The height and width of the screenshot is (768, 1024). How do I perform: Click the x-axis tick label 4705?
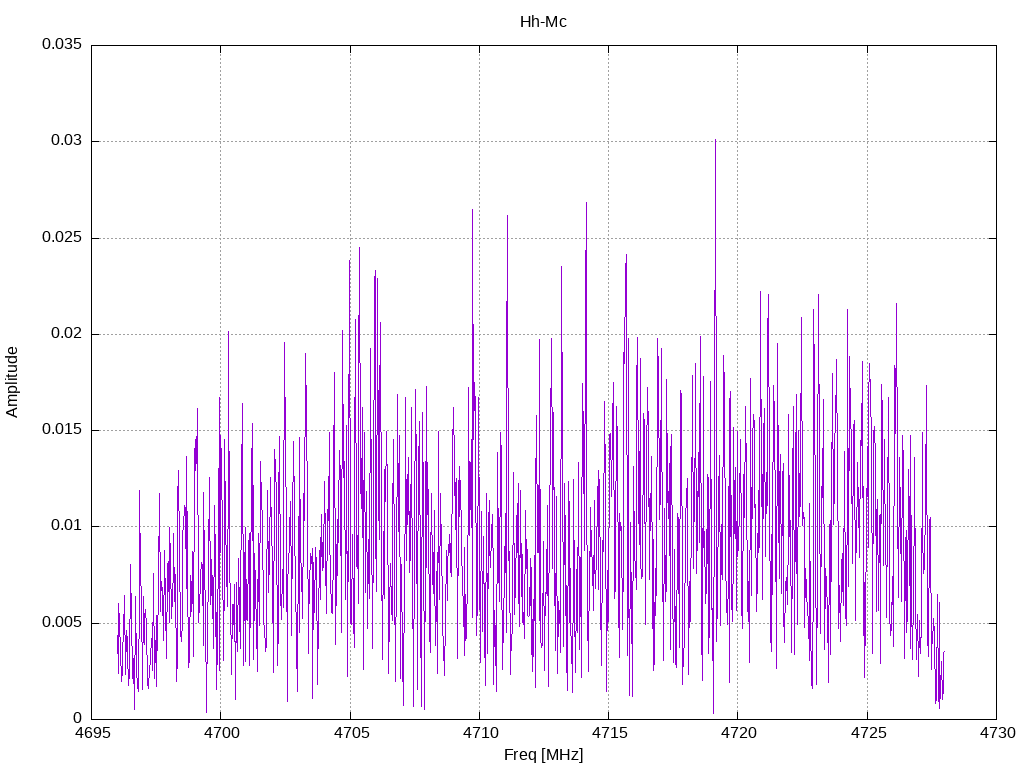(x=351, y=733)
